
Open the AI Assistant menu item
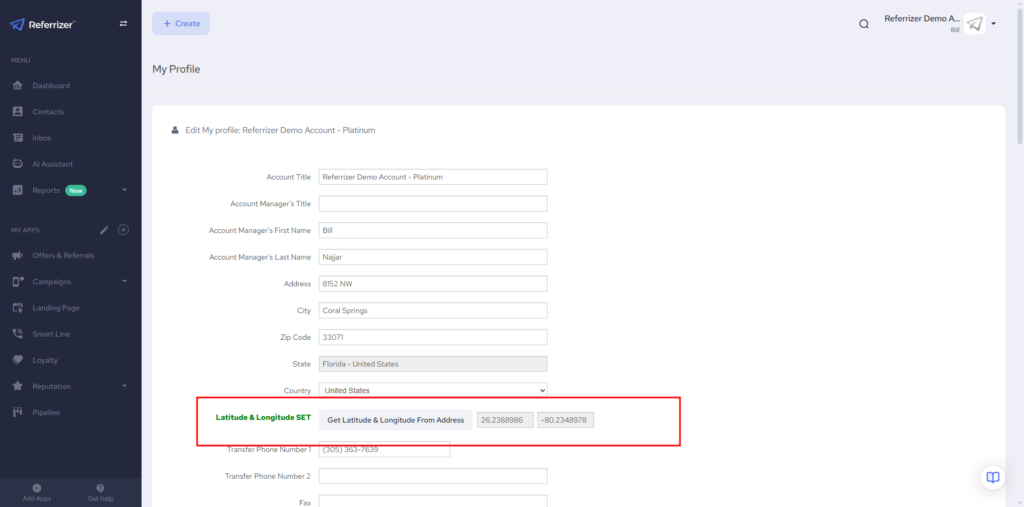[x=52, y=164]
